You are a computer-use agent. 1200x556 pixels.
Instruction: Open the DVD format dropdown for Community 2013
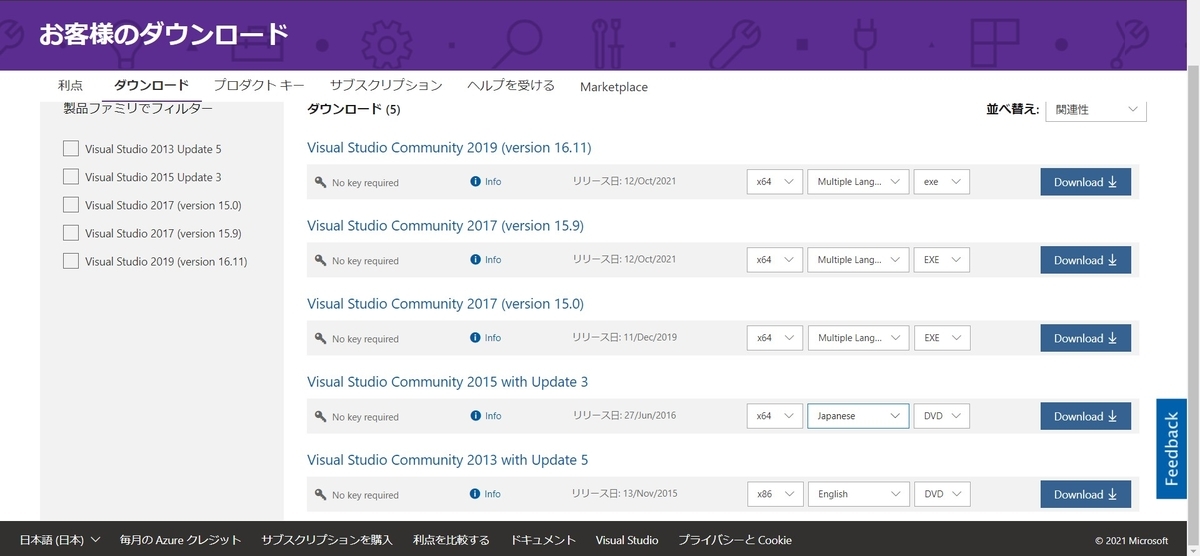point(942,494)
